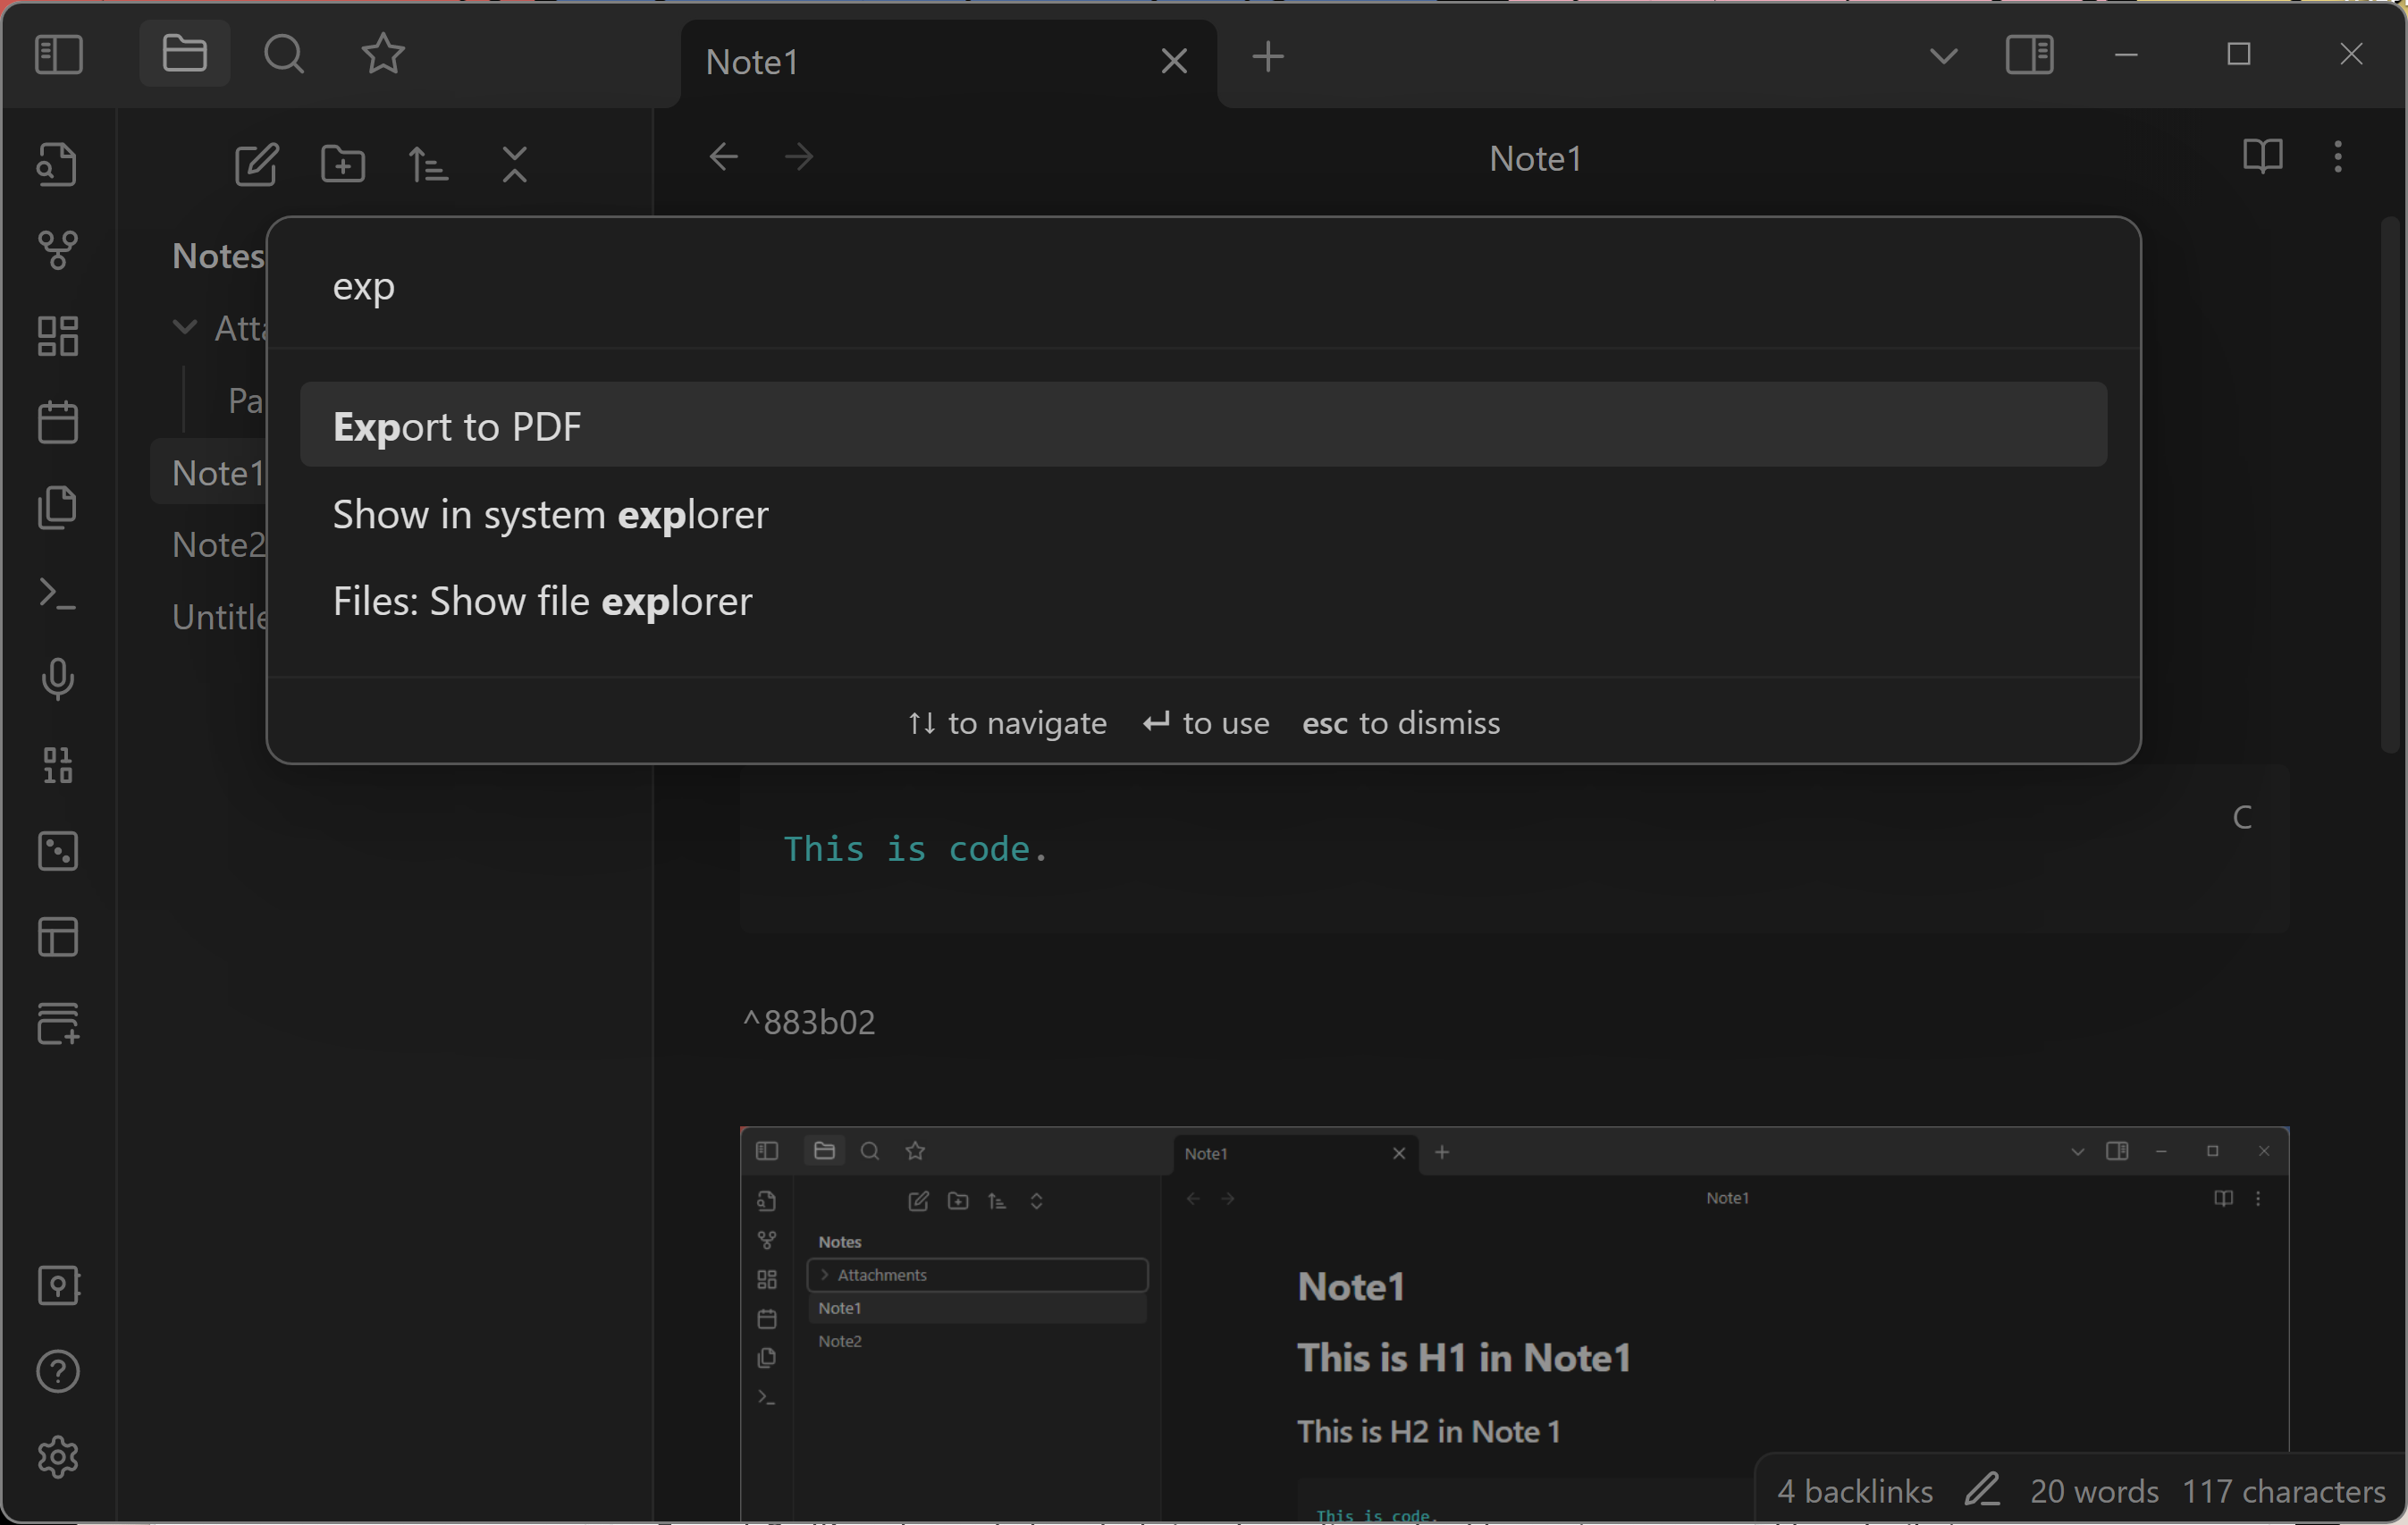
Task: Click the search/magnifier icon
Action: tap(284, 55)
